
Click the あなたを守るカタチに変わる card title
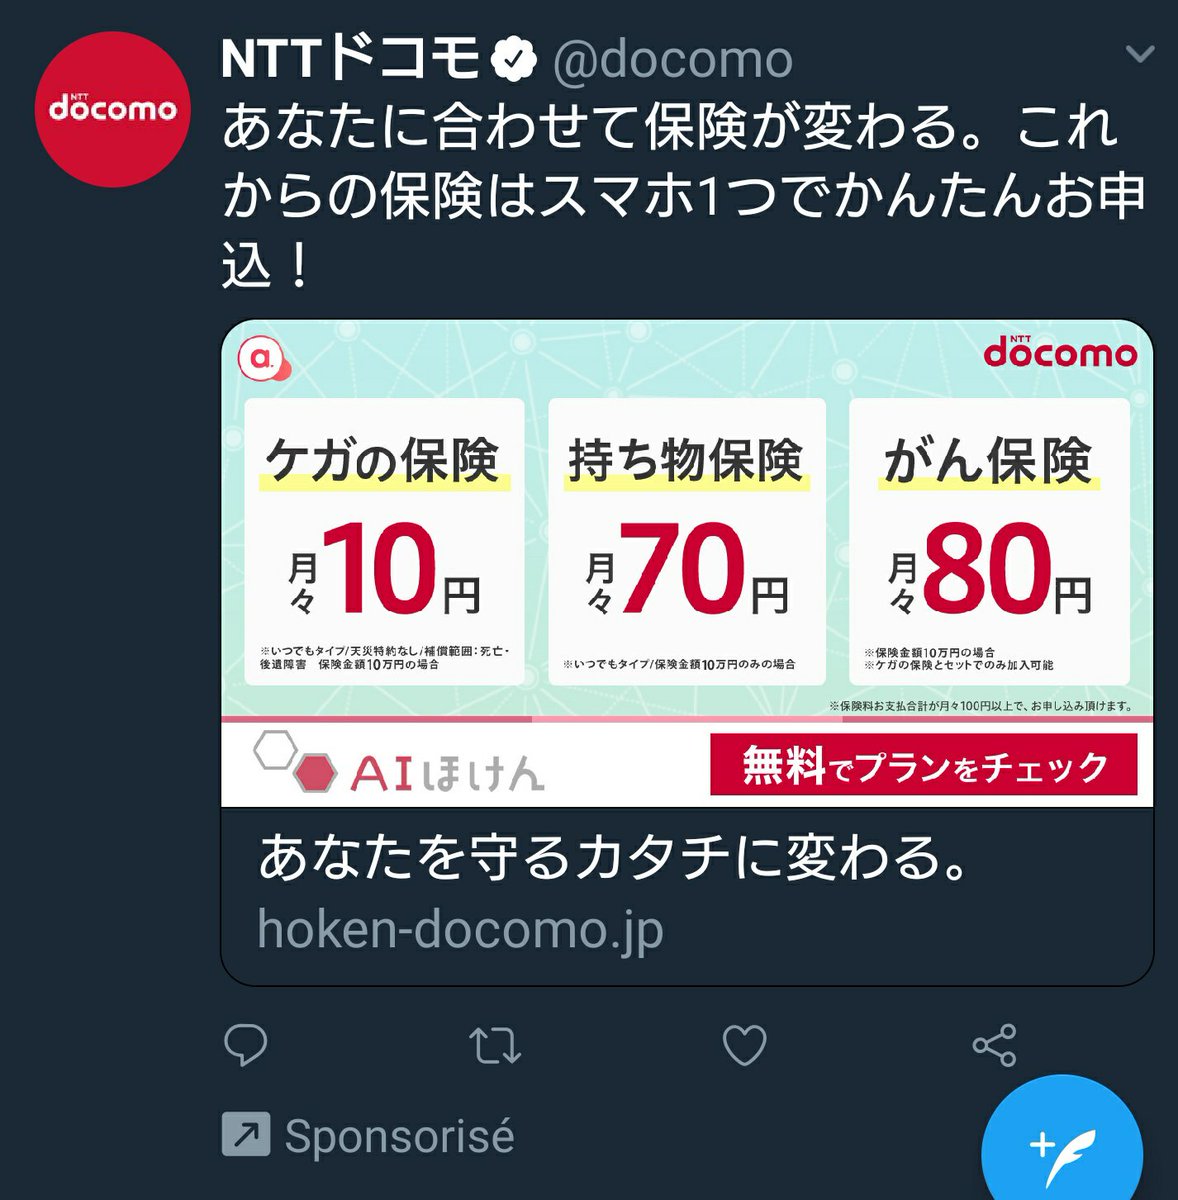point(613,858)
